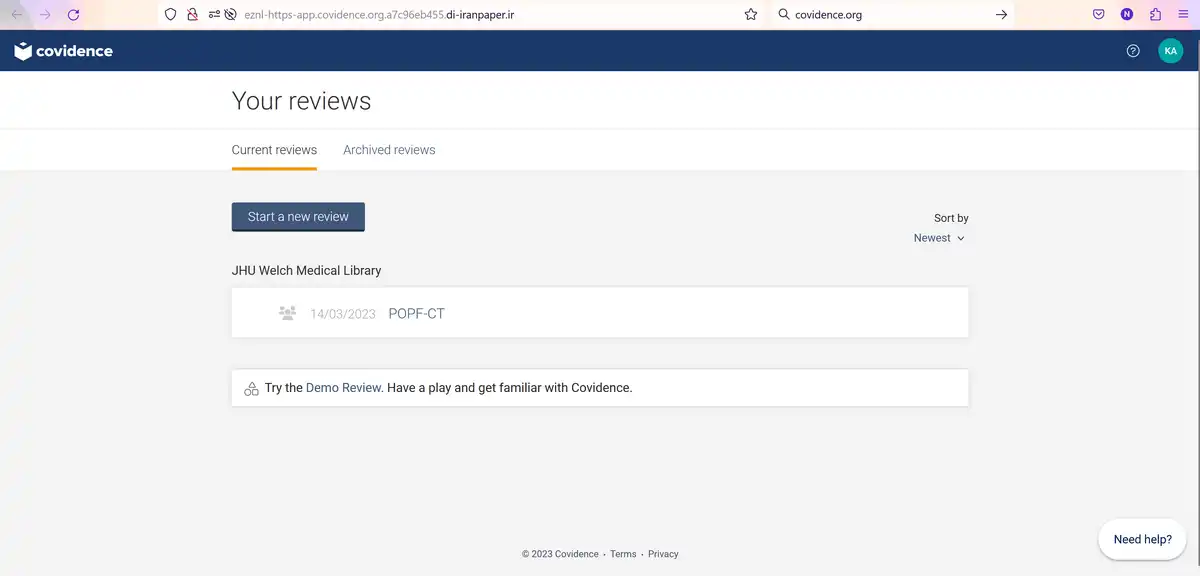Select the Current reviews tab
The image size is (1200, 576).
click(x=274, y=150)
